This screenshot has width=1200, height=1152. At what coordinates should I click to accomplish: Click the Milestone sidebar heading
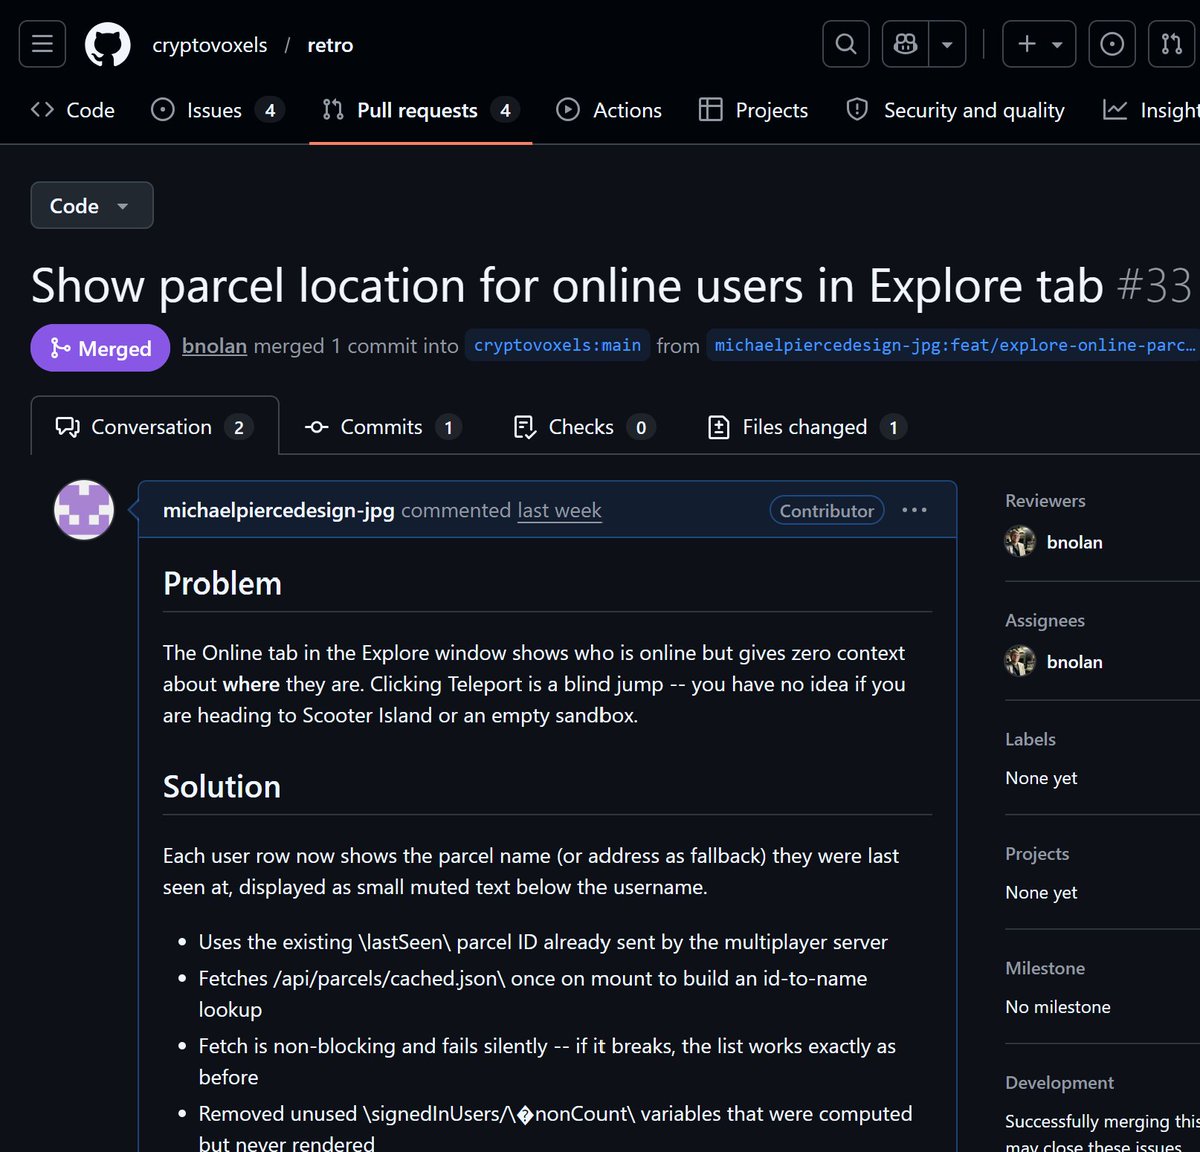pyautogui.click(x=1045, y=968)
